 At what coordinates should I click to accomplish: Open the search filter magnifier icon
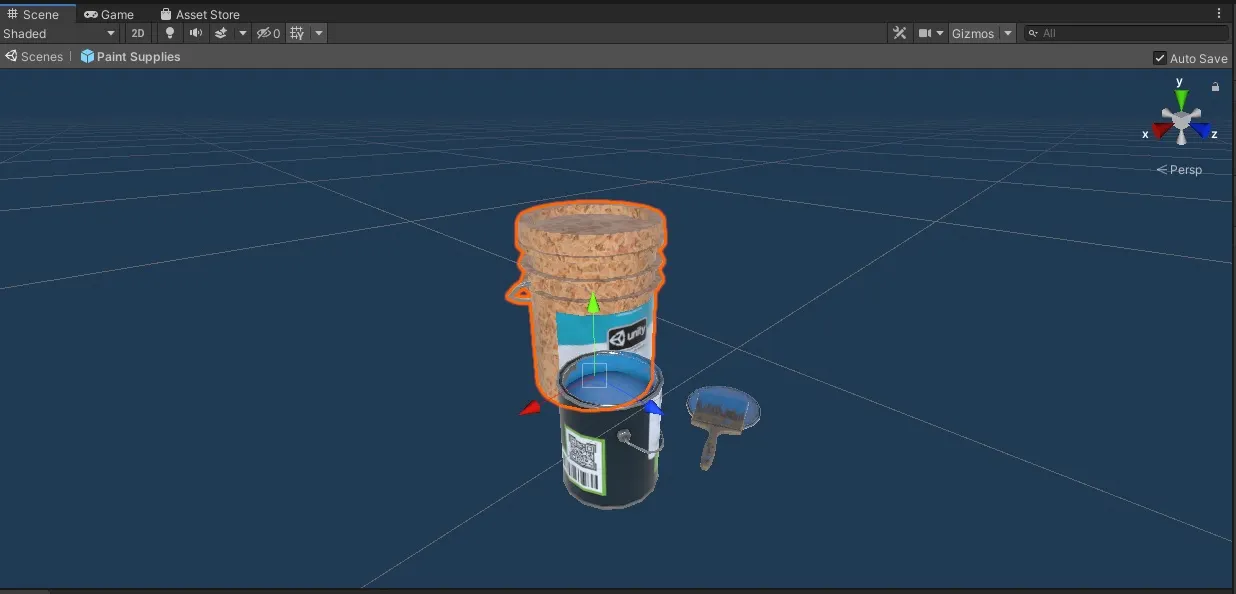click(1034, 33)
